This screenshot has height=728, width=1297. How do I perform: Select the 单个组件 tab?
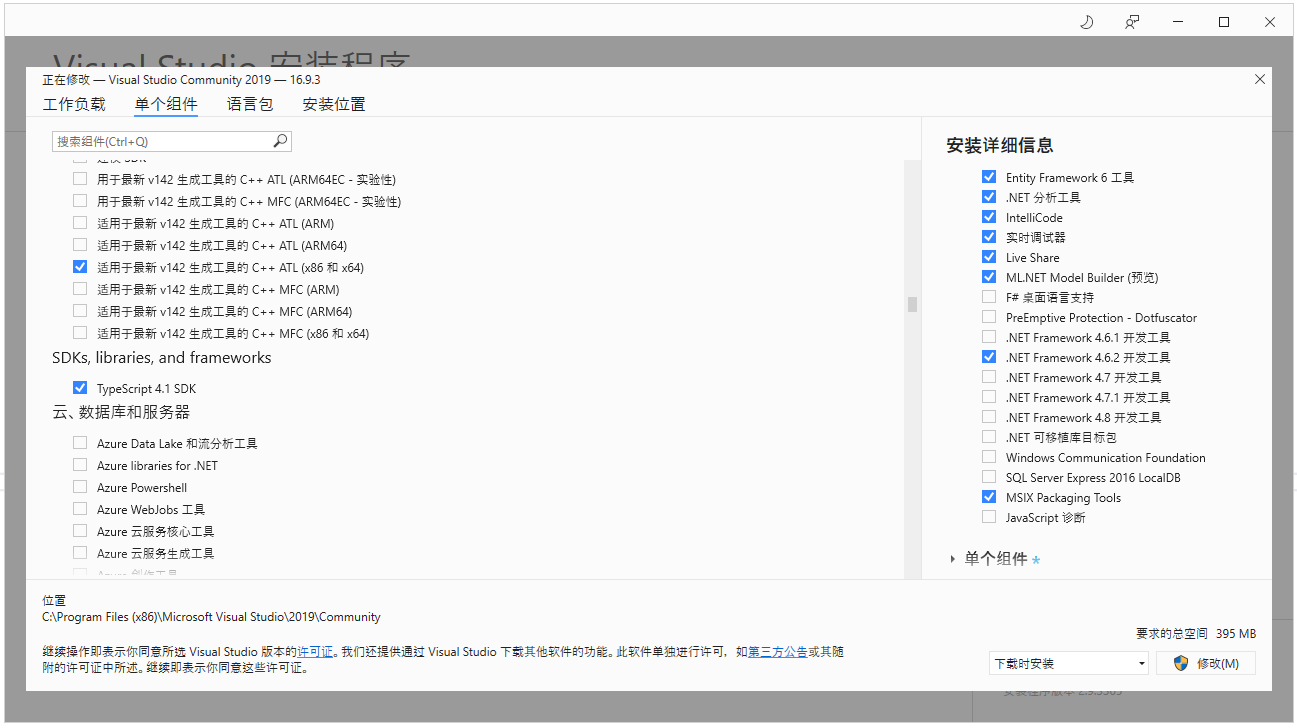(166, 104)
